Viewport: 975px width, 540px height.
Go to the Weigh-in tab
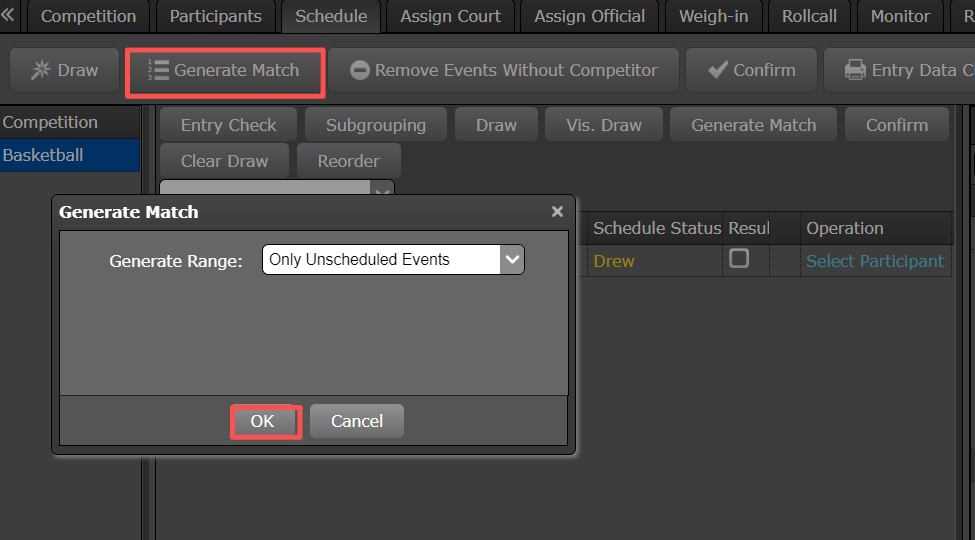(713, 16)
